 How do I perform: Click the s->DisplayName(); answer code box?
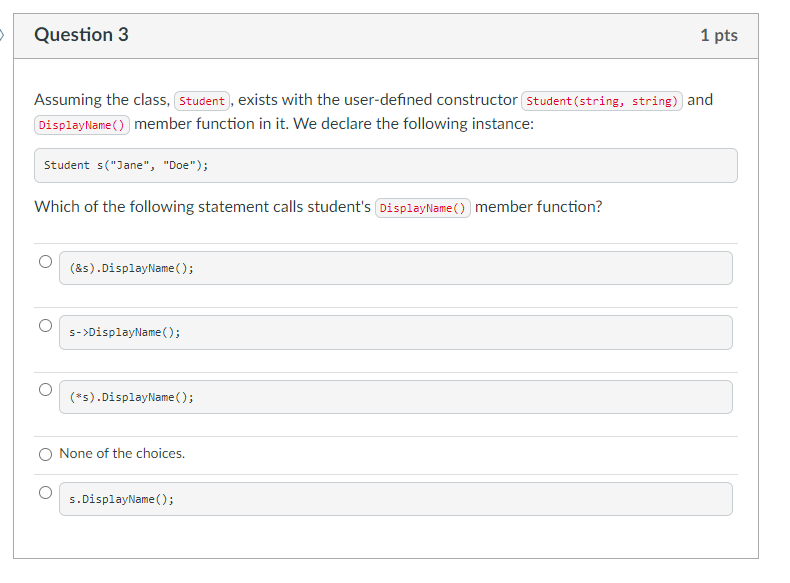click(395, 332)
